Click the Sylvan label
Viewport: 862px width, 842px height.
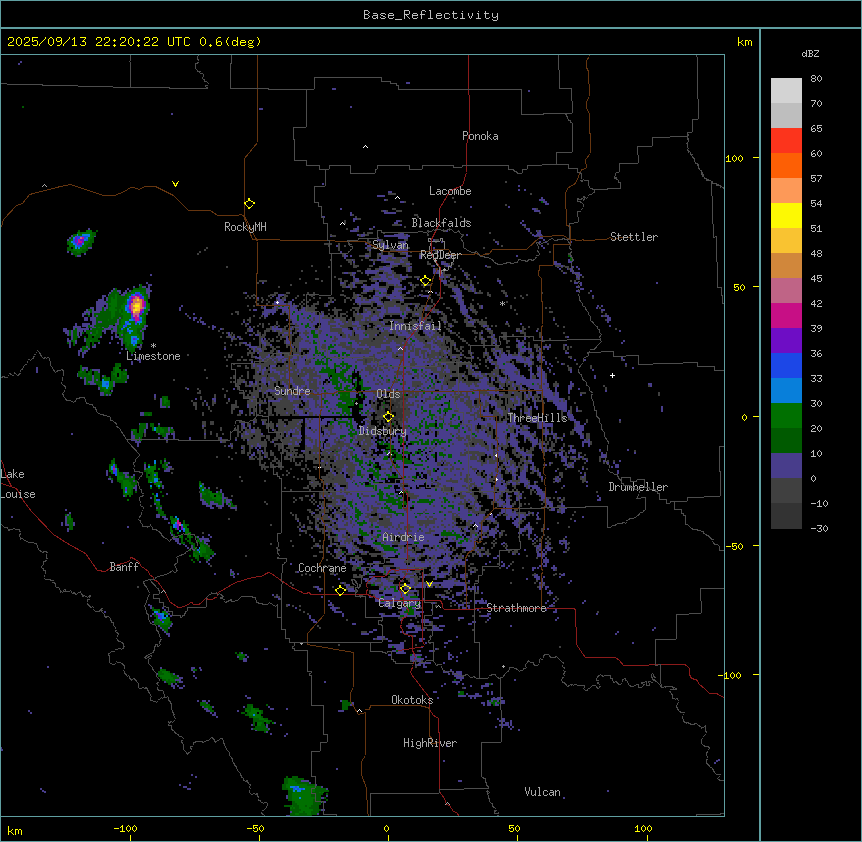[x=390, y=245]
